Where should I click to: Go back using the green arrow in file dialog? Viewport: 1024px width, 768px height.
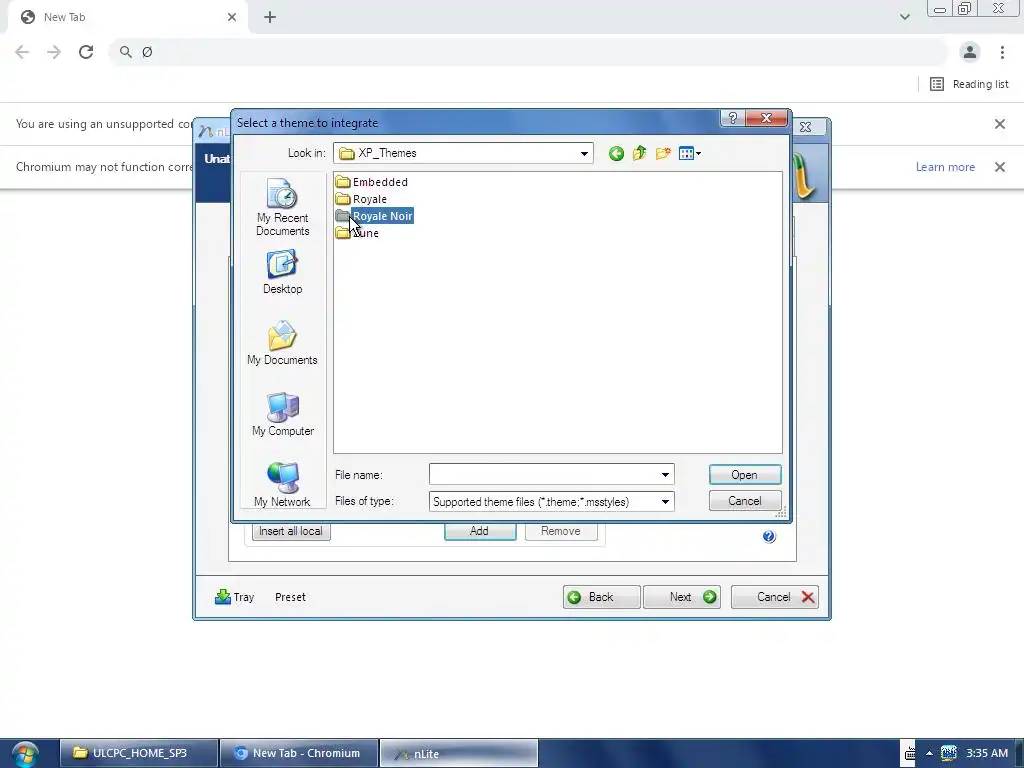pos(616,153)
